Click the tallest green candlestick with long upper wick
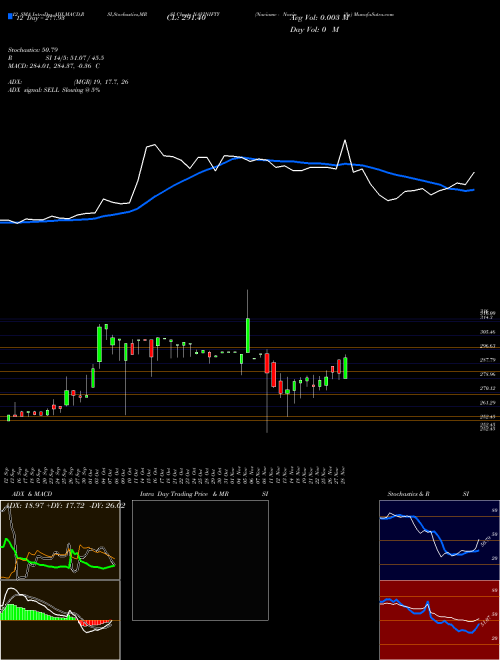Viewport: 500px width, 660px height. click(x=248, y=335)
